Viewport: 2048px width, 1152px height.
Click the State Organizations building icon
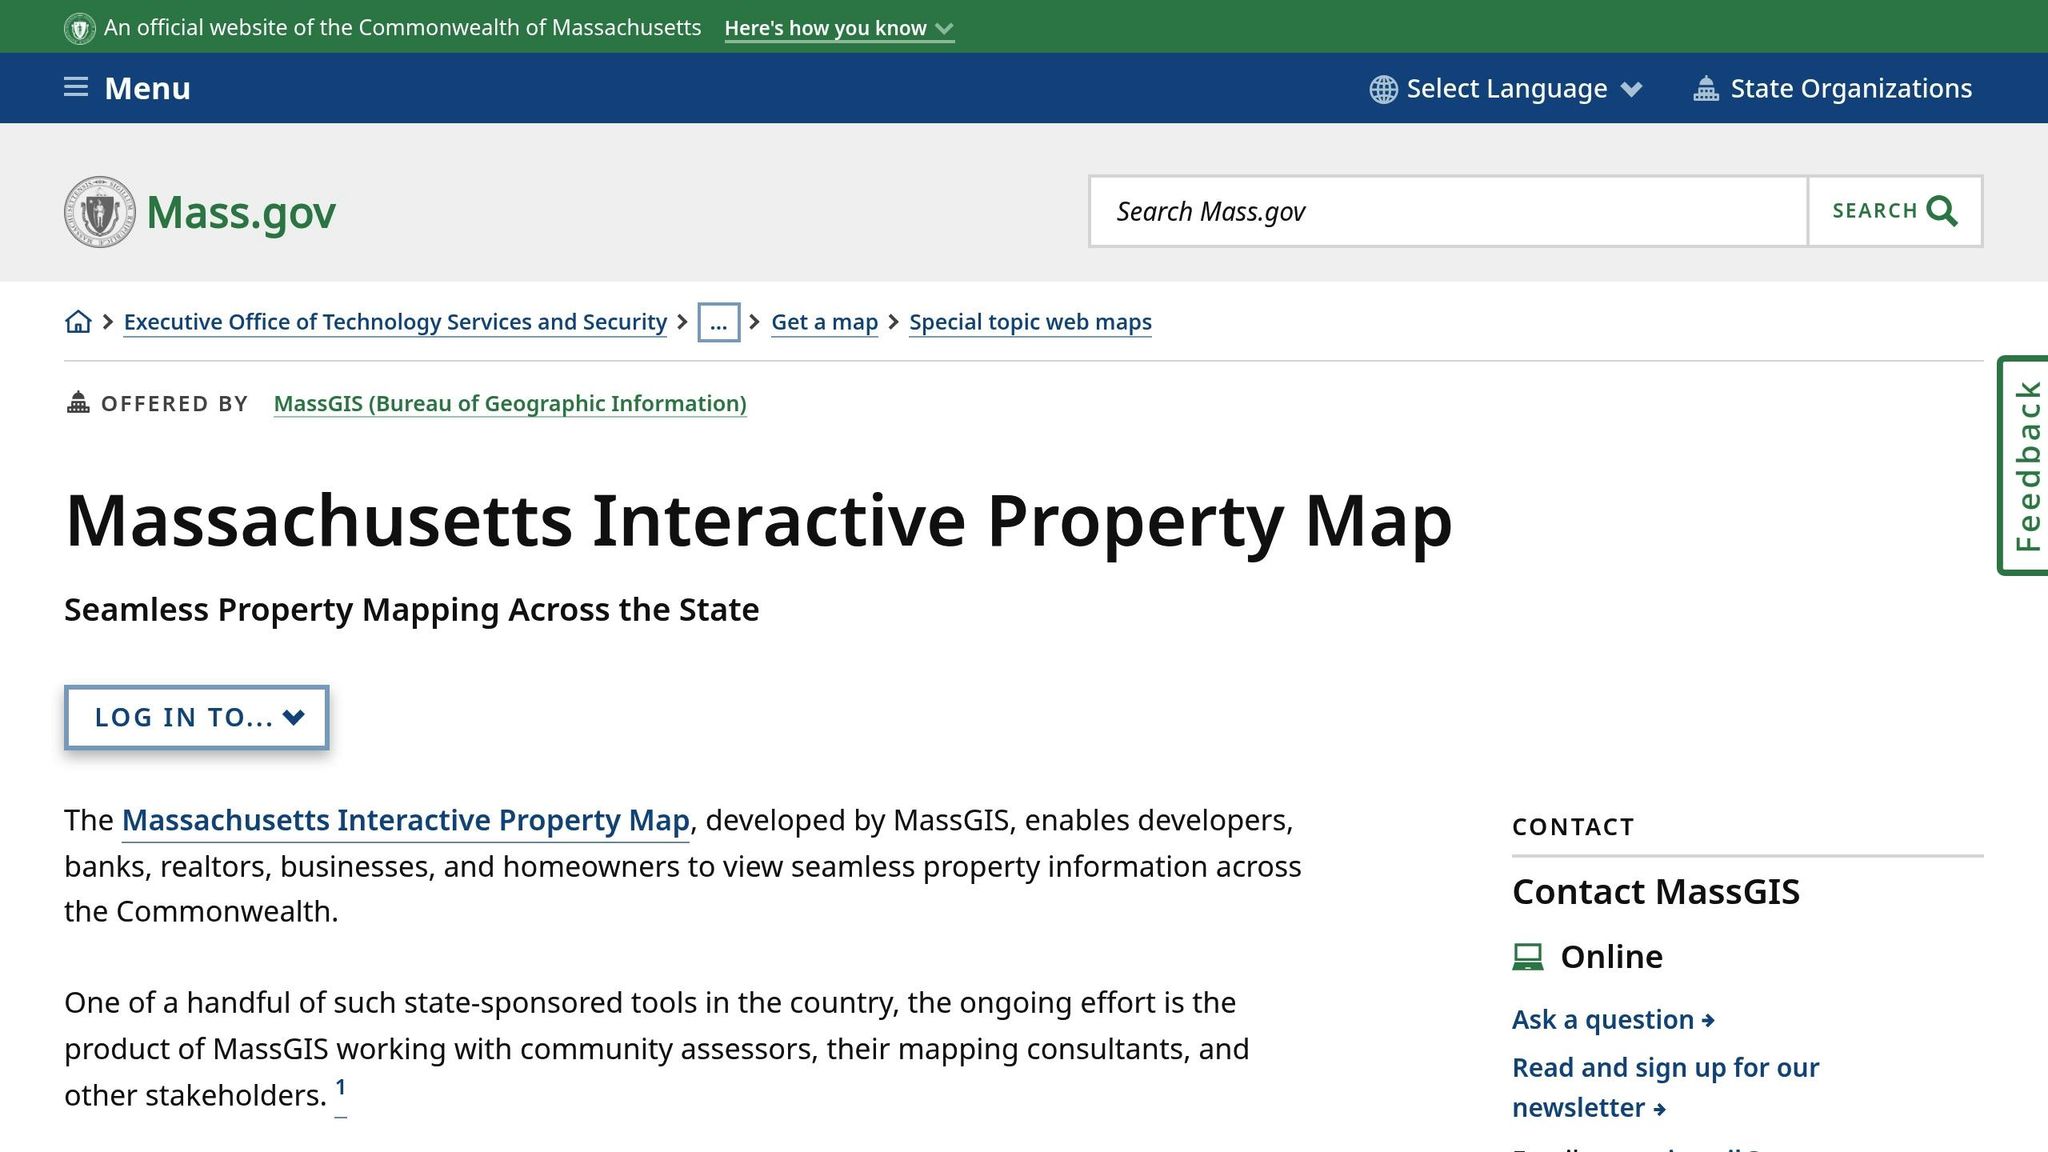tap(1705, 89)
